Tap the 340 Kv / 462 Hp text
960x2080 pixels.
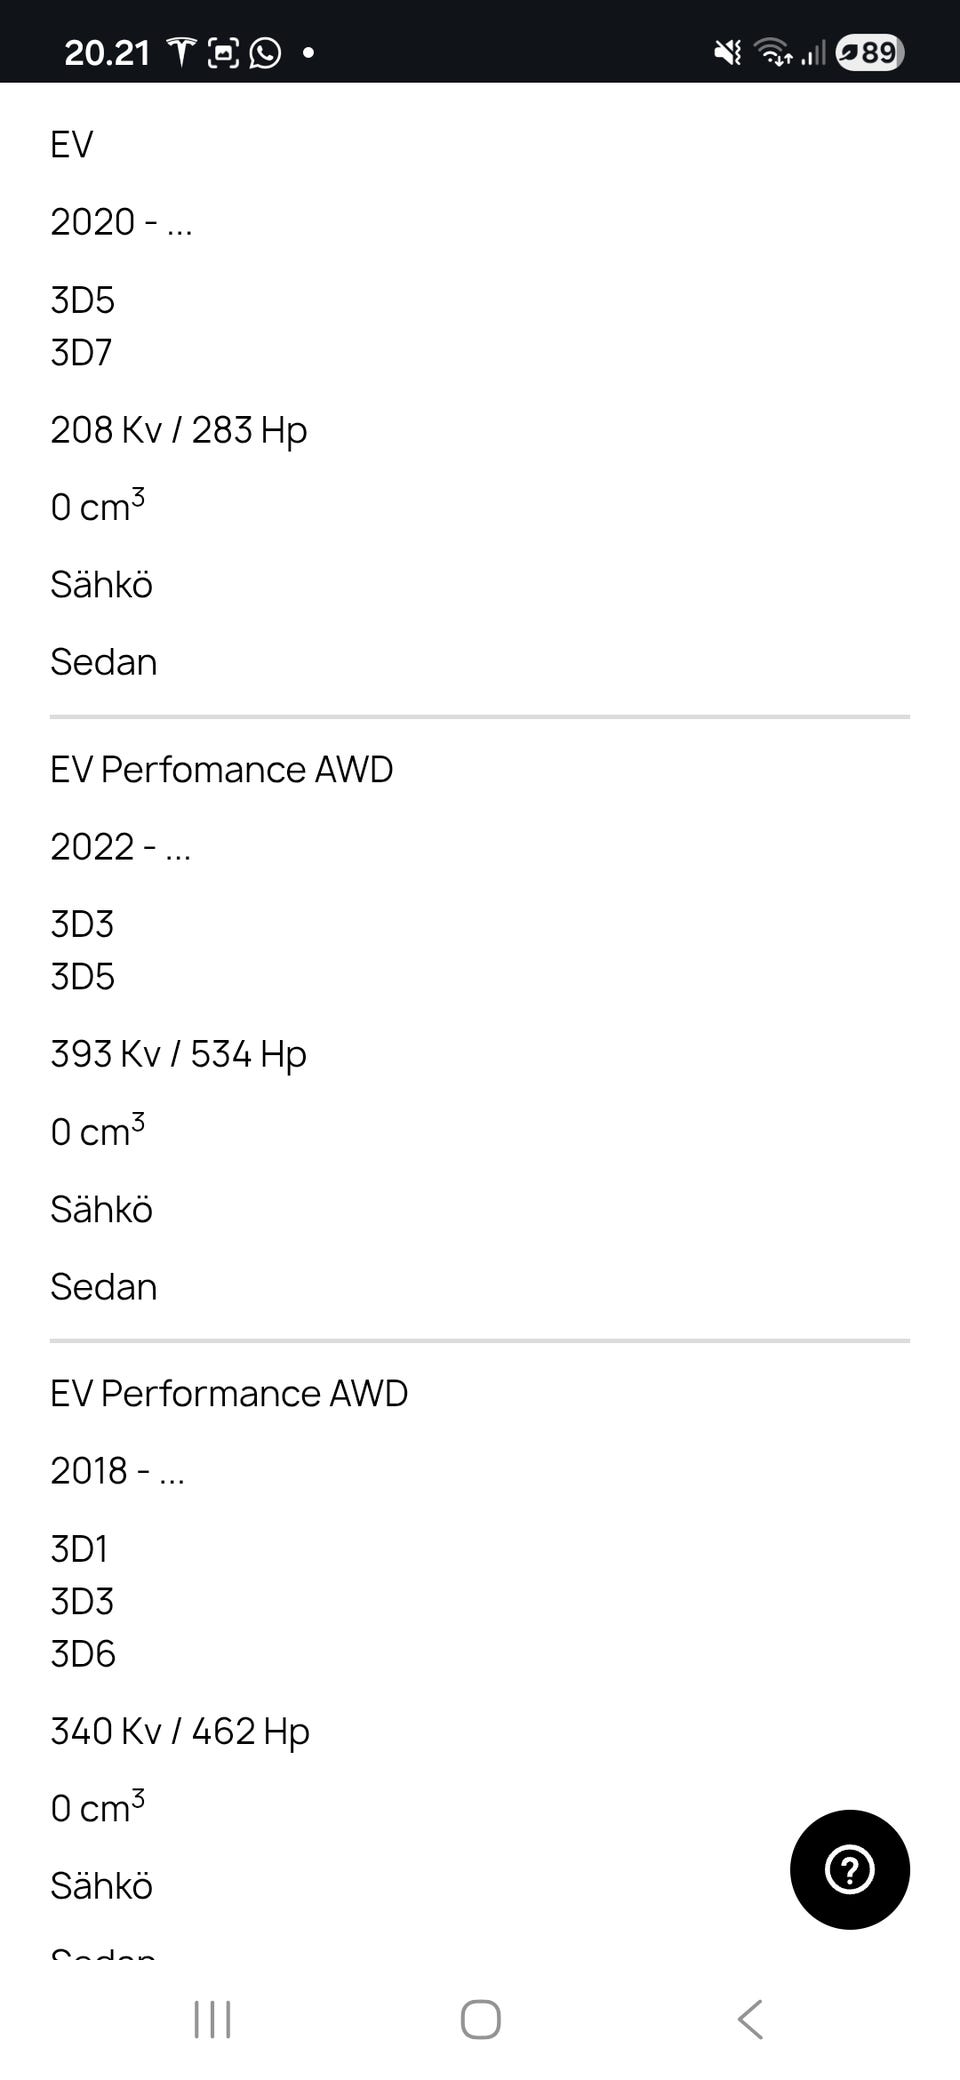coord(180,1731)
